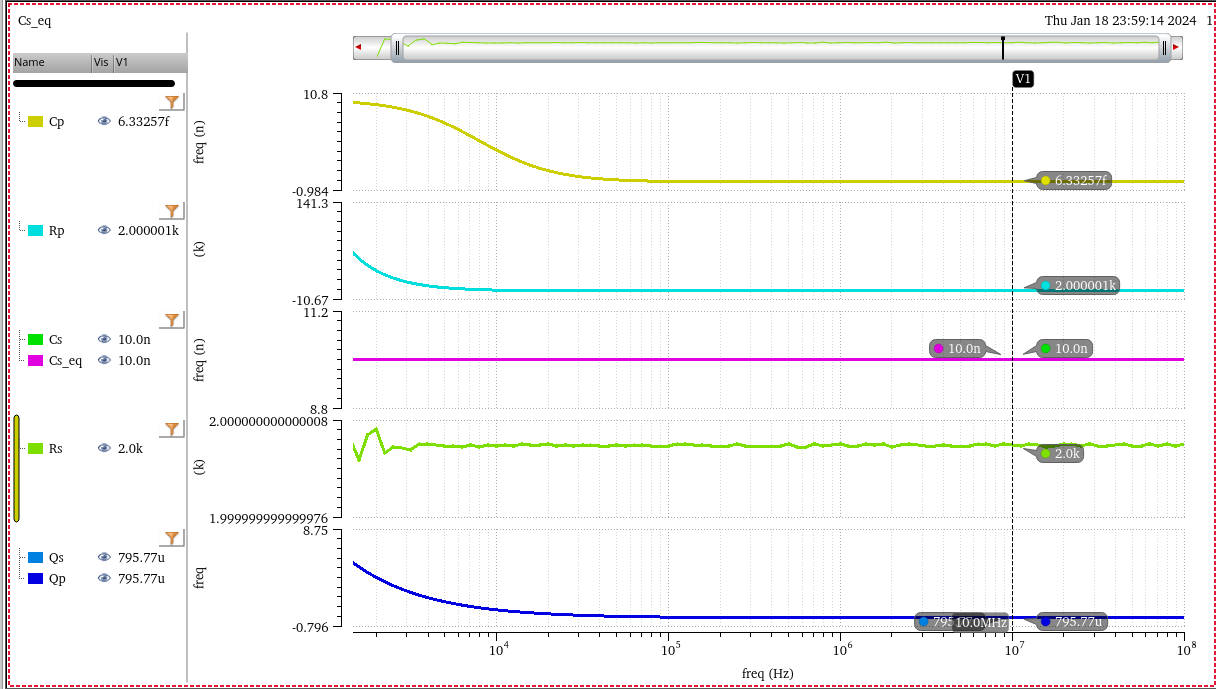Image resolution: width=1216 pixels, height=689 pixels.
Task: Select the Rp trace name in the legend
Action: pyautogui.click(x=57, y=230)
